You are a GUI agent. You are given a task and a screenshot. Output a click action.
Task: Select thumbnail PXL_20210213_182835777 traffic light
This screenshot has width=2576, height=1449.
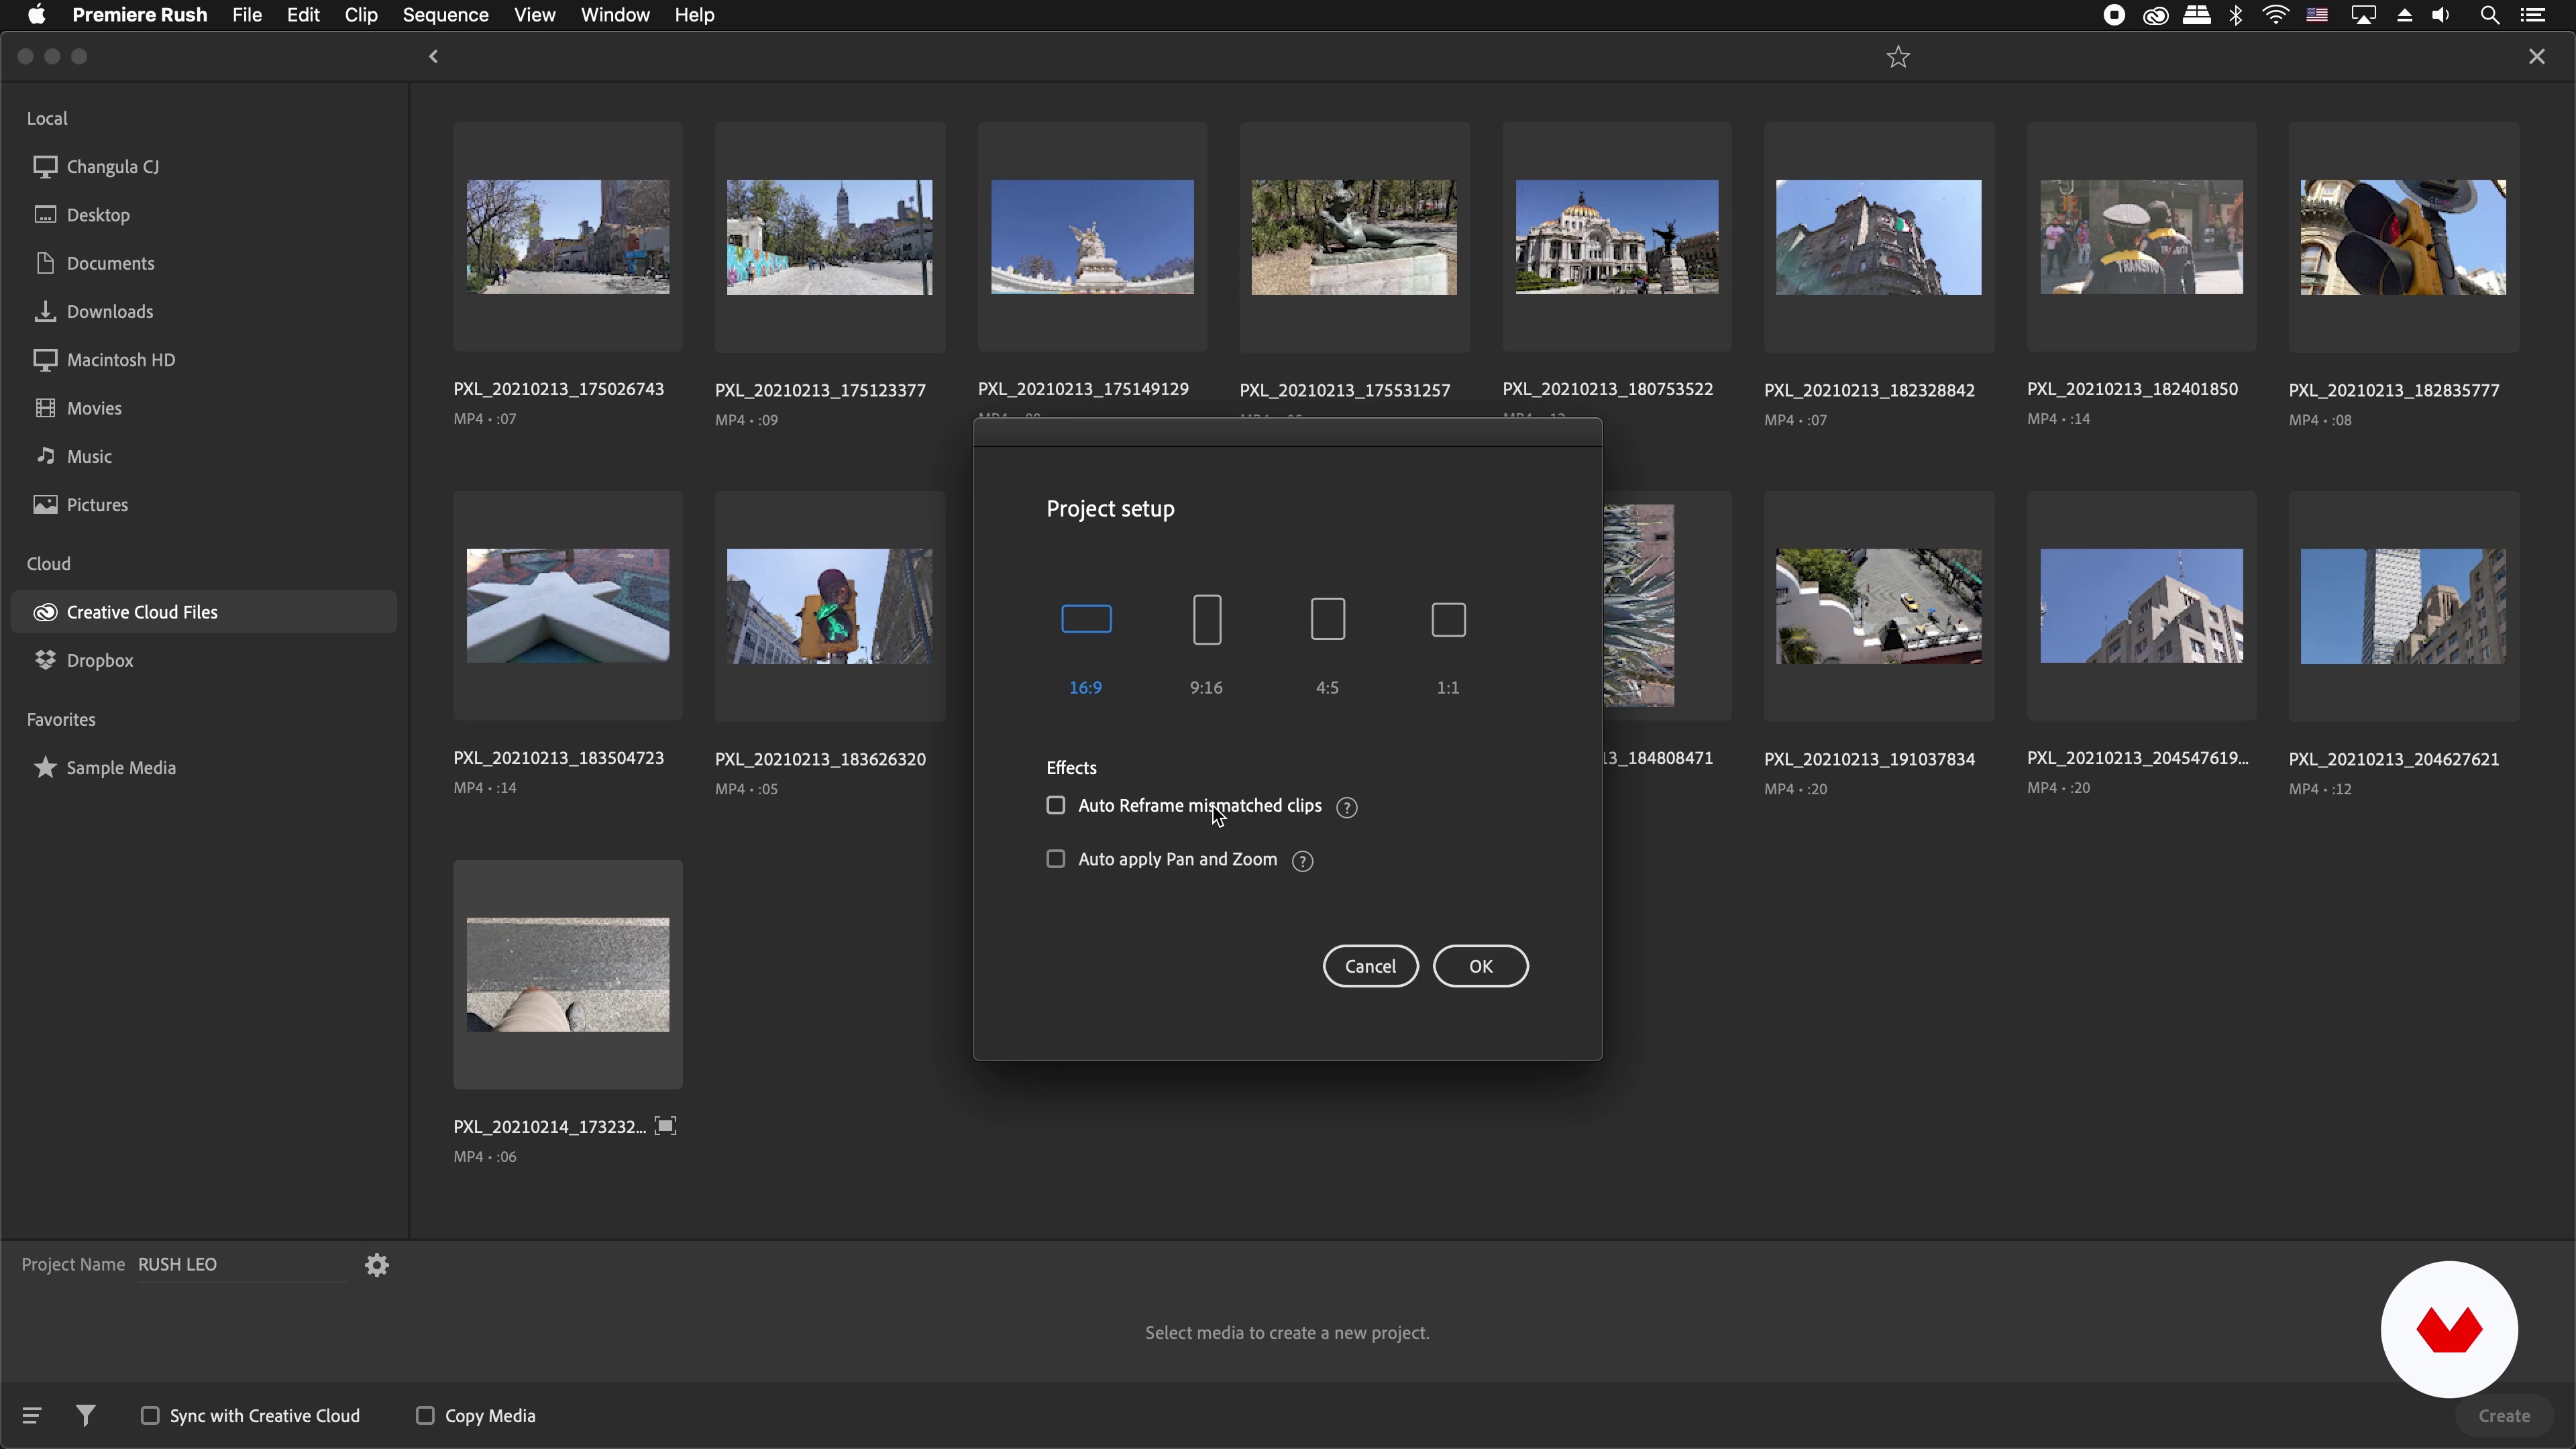(2404, 237)
